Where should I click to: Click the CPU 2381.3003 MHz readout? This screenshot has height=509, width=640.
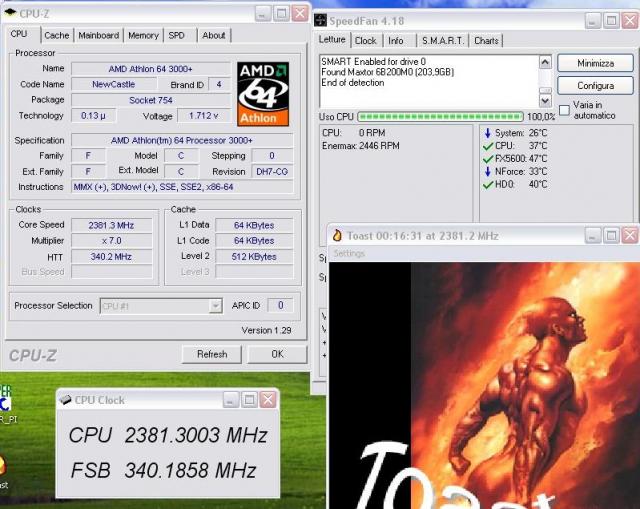click(x=168, y=435)
